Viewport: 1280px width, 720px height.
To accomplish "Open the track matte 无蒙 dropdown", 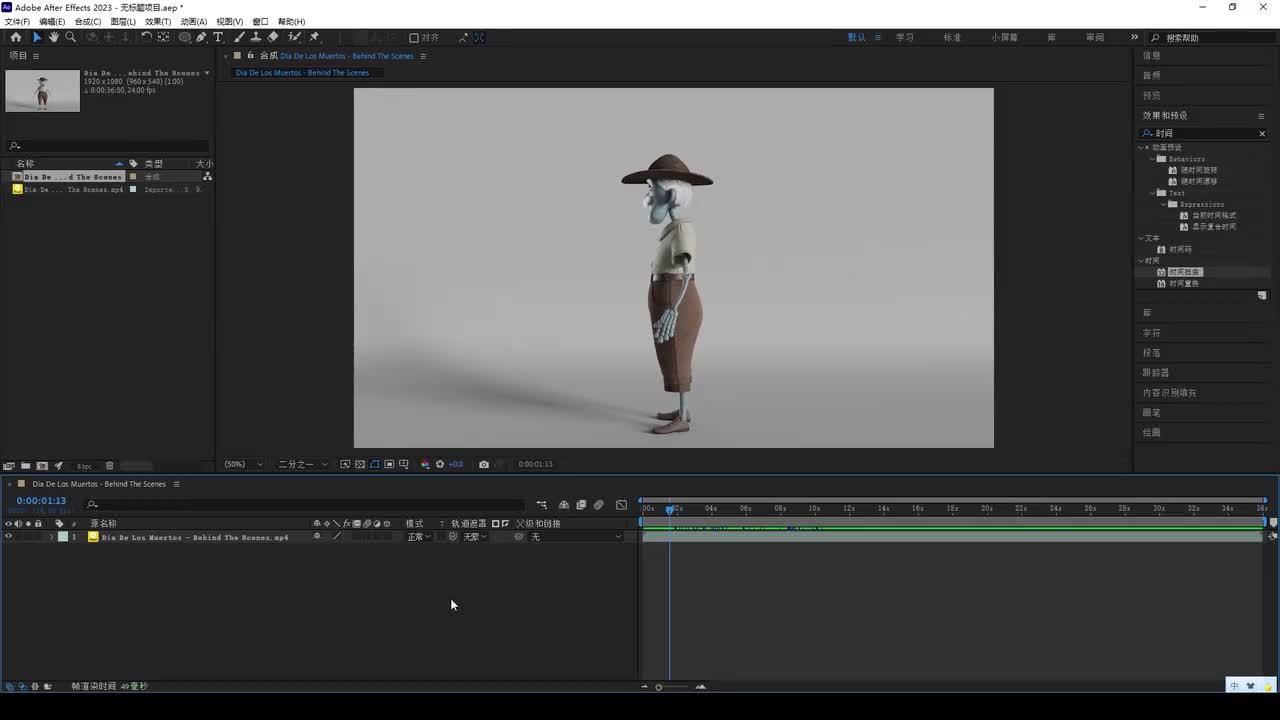I will click(475, 537).
